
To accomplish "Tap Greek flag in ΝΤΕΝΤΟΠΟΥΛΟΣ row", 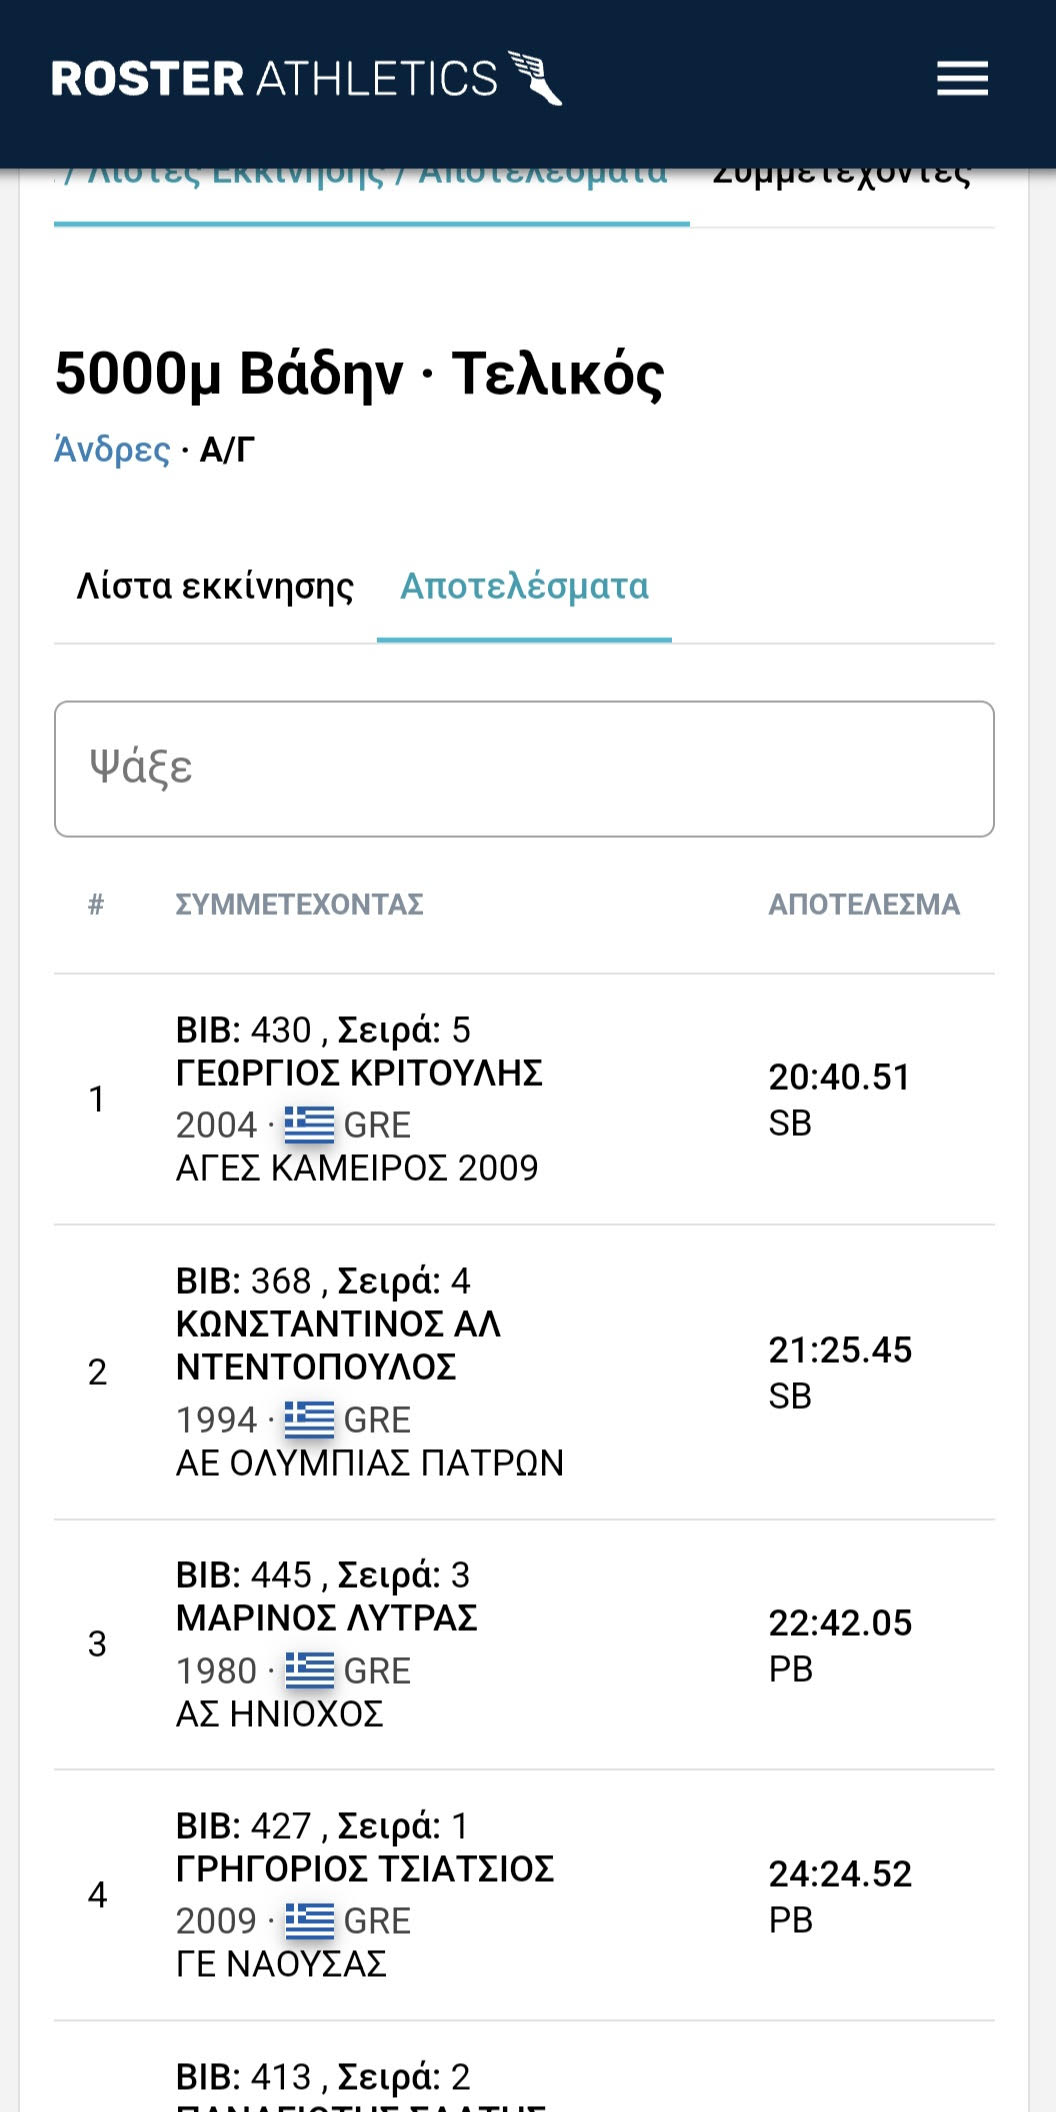I will [309, 1420].
